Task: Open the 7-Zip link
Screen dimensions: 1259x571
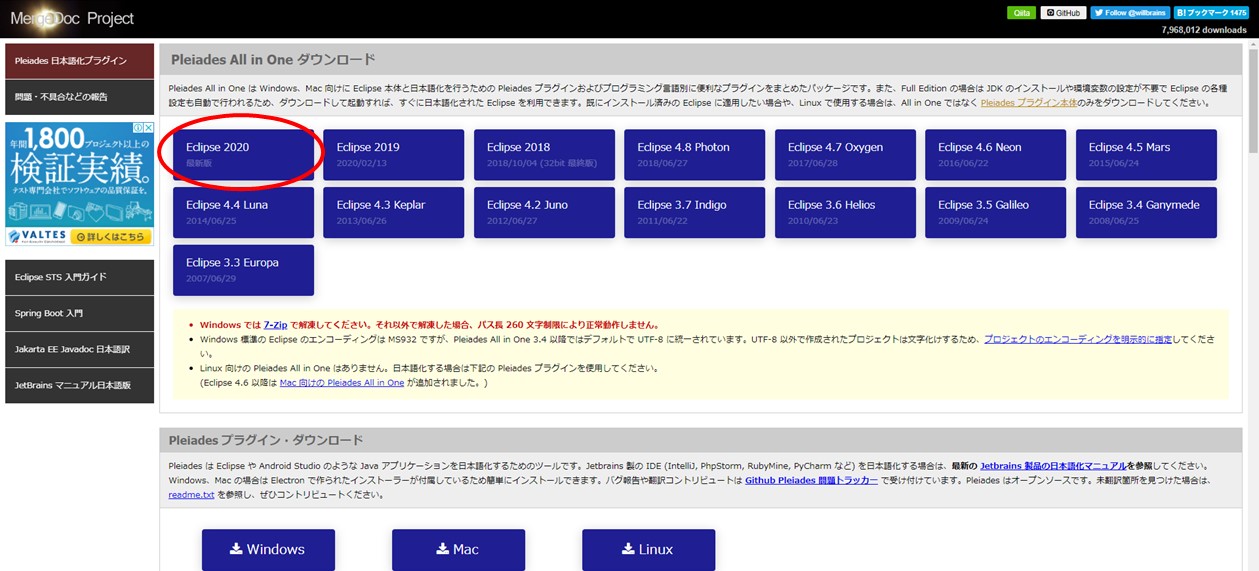Action: click(275, 325)
